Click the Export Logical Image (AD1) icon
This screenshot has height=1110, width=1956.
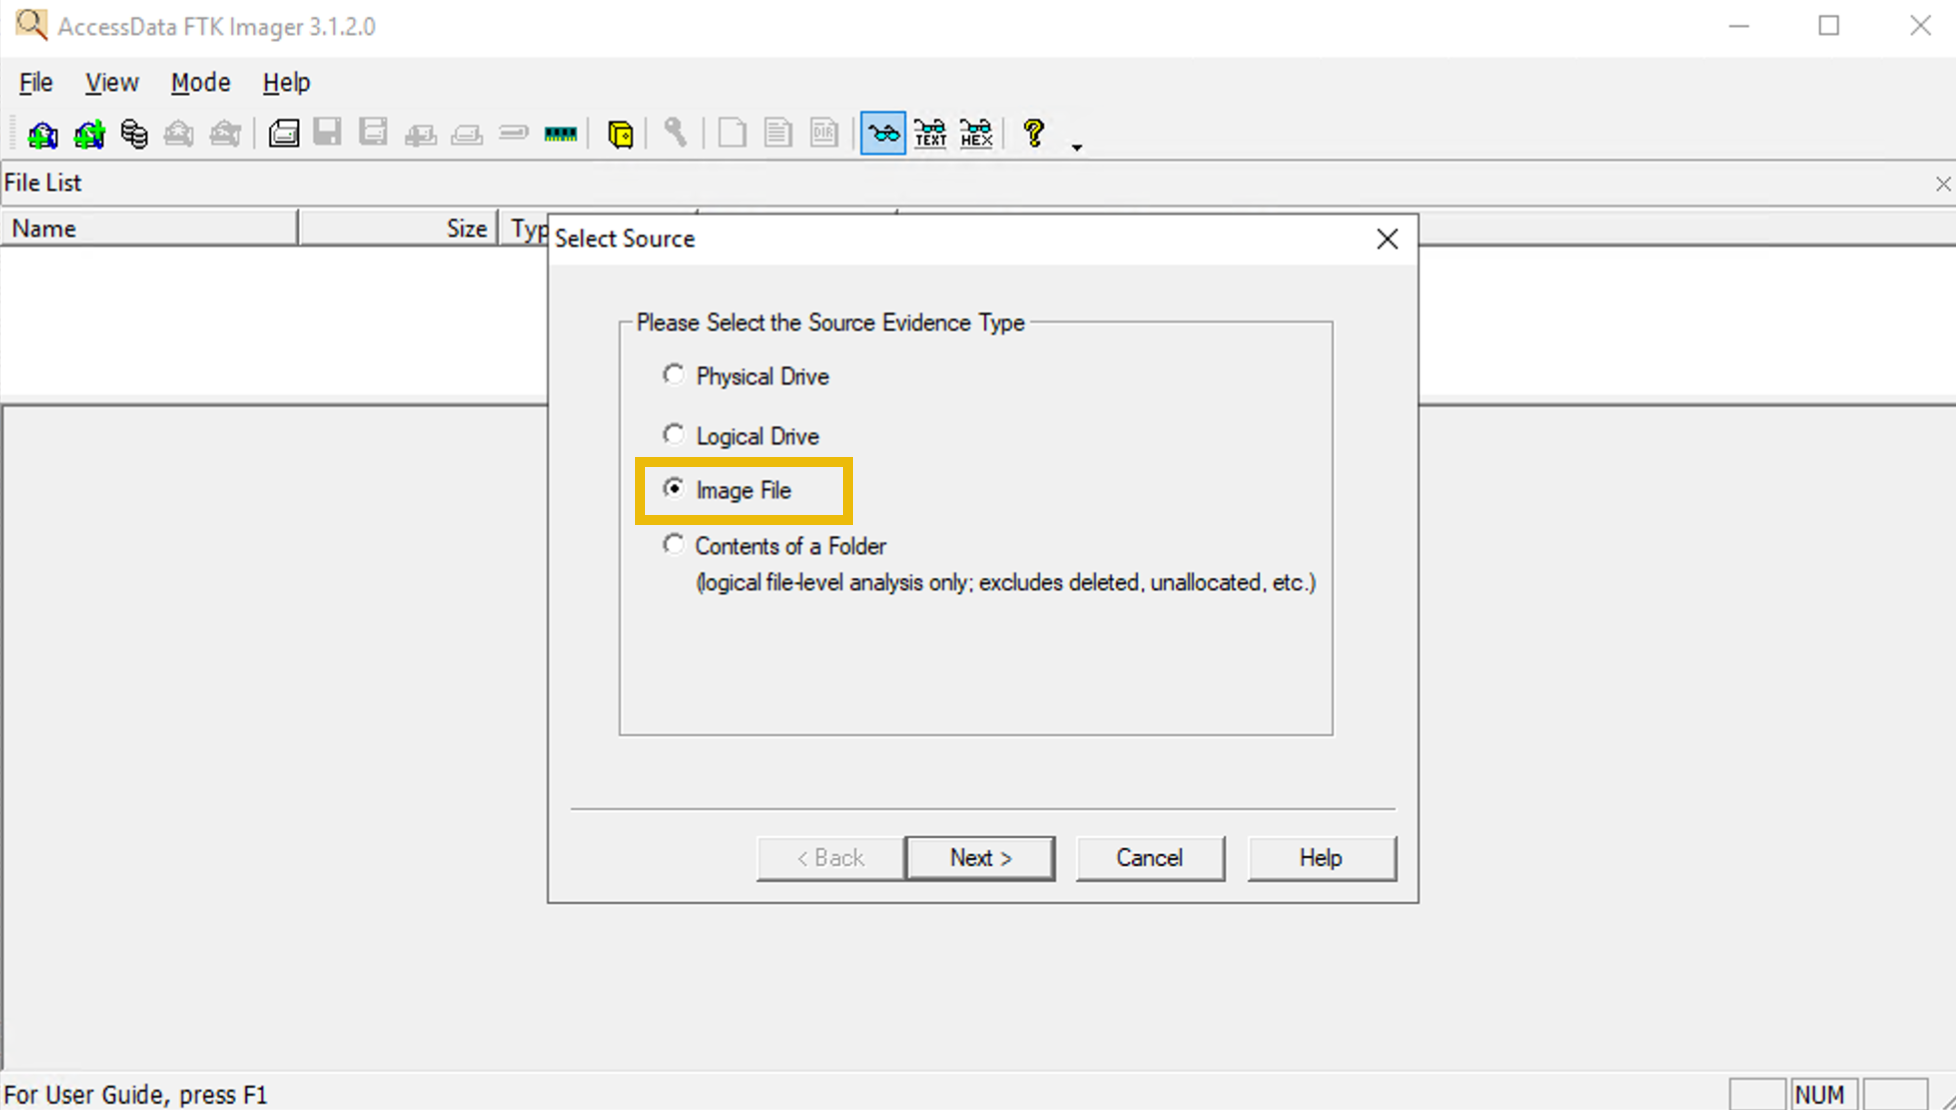[373, 133]
